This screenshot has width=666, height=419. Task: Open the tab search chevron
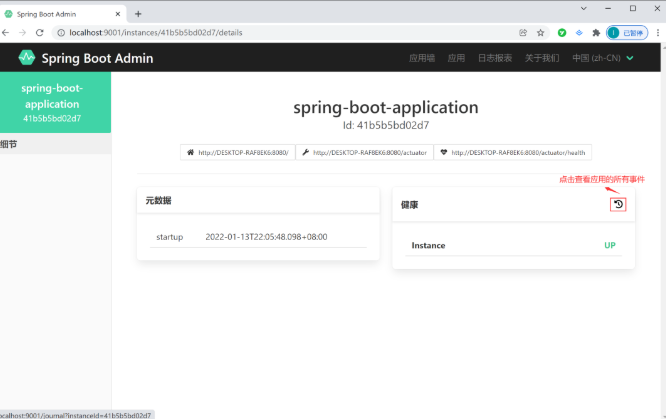[584, 8]
